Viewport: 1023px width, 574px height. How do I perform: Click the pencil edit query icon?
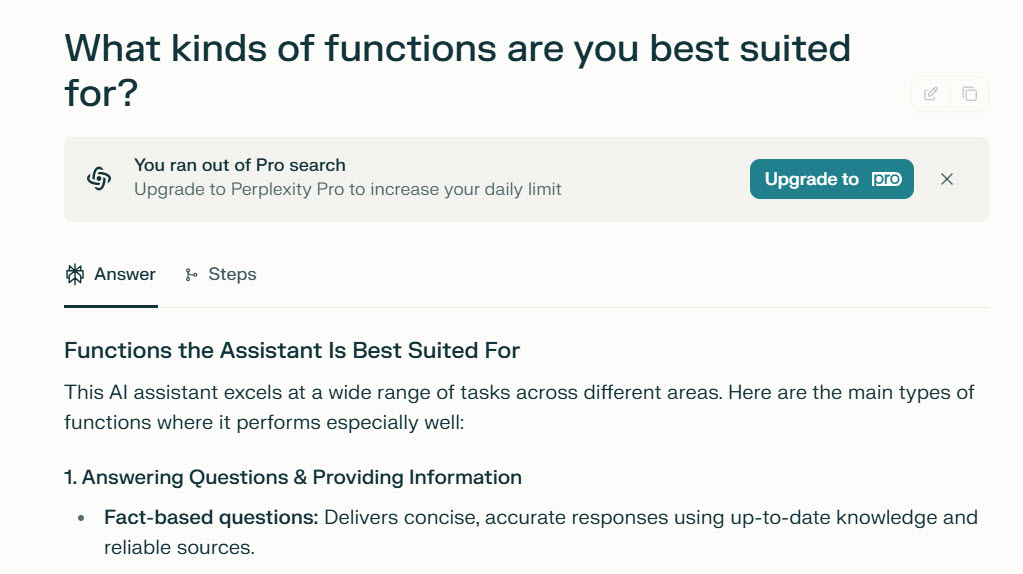coord(931,94)
